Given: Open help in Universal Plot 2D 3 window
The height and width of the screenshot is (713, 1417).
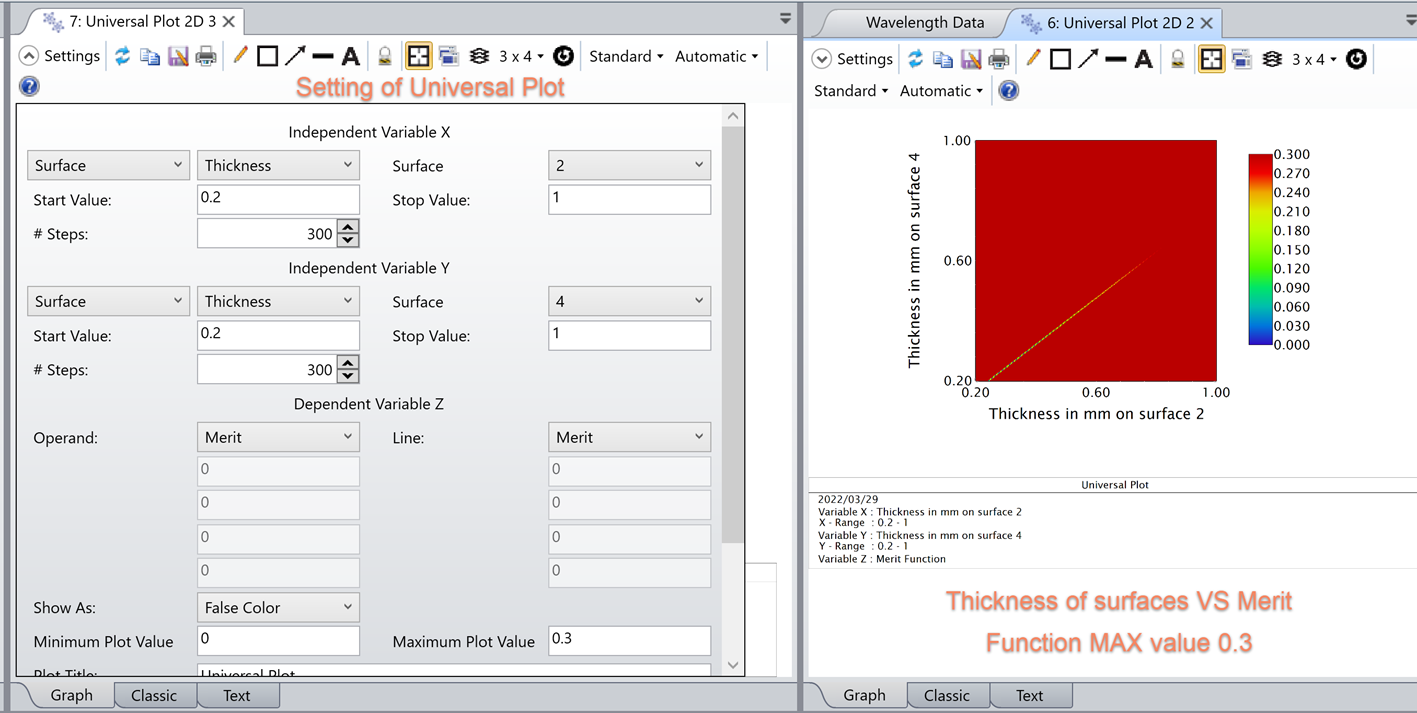Looking at the screenshot, I should coord(29,86).
